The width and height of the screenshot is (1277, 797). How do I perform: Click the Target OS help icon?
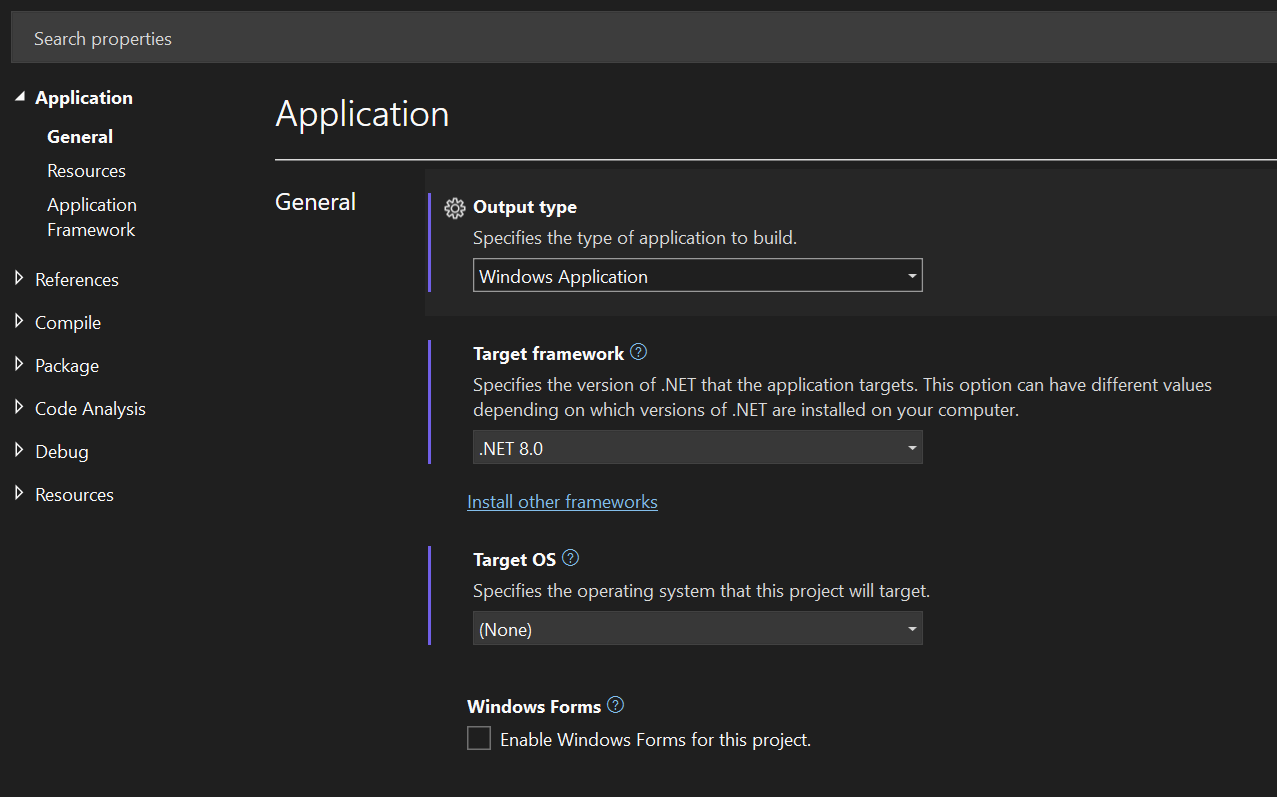click(570, 558)
